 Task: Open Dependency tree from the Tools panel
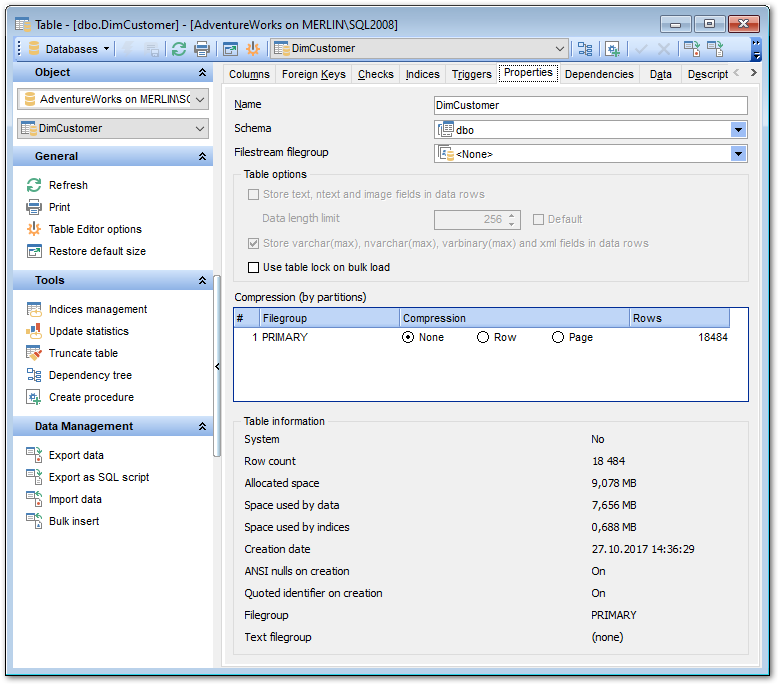90,375
